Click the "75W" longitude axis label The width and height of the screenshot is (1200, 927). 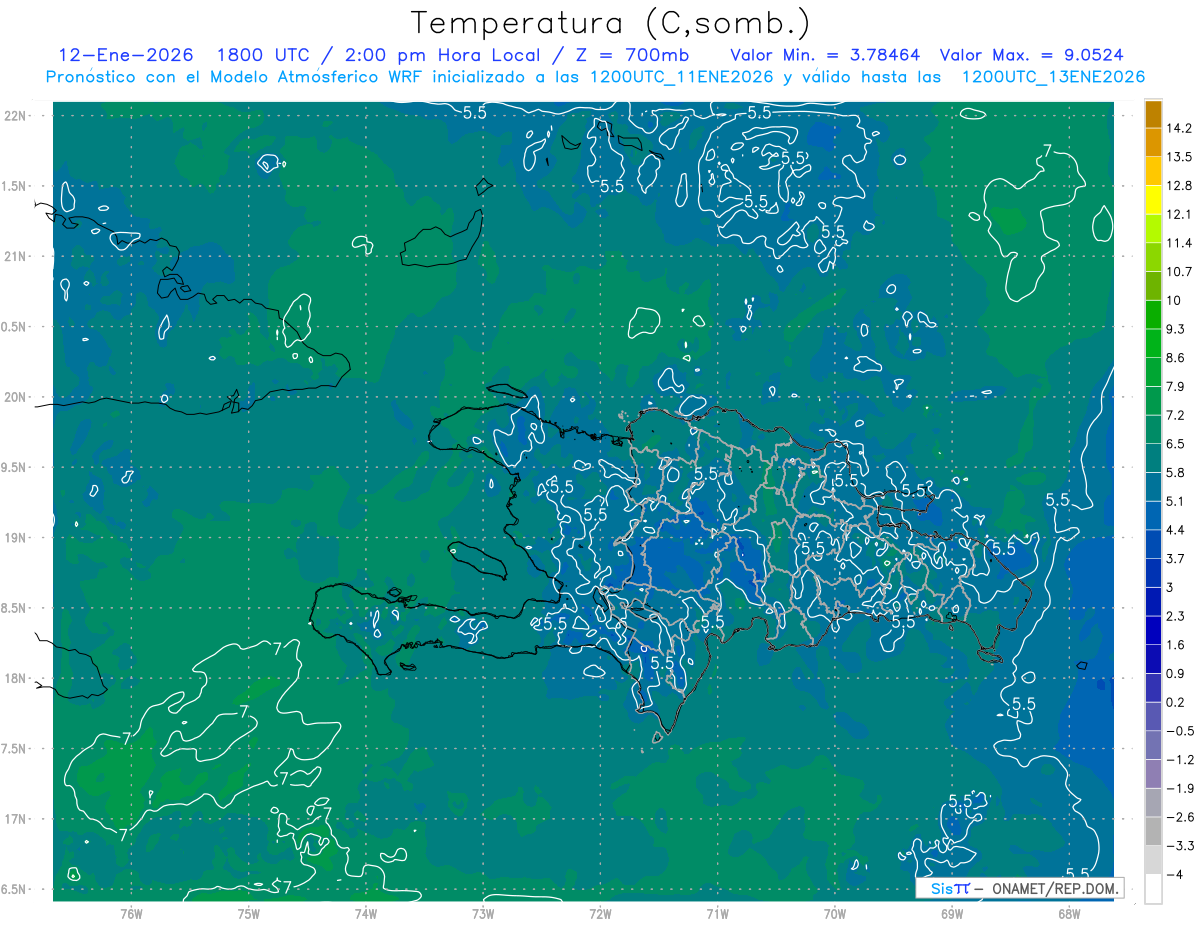(x=248, y=914)
